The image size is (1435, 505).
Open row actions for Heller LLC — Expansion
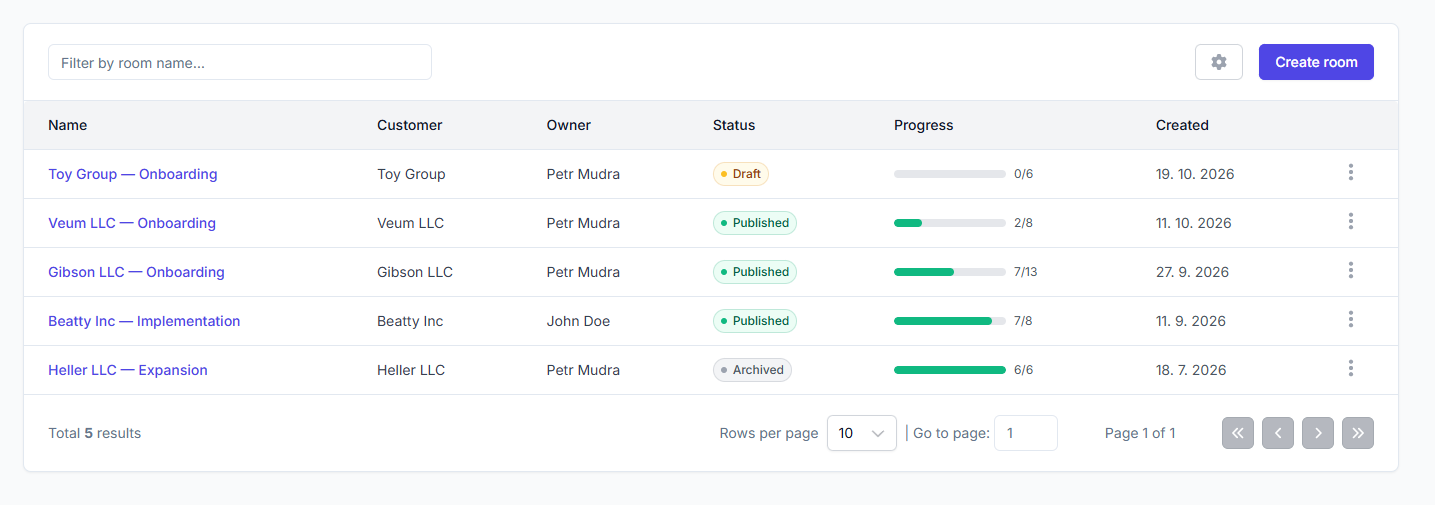click(x=1350, y=369)
